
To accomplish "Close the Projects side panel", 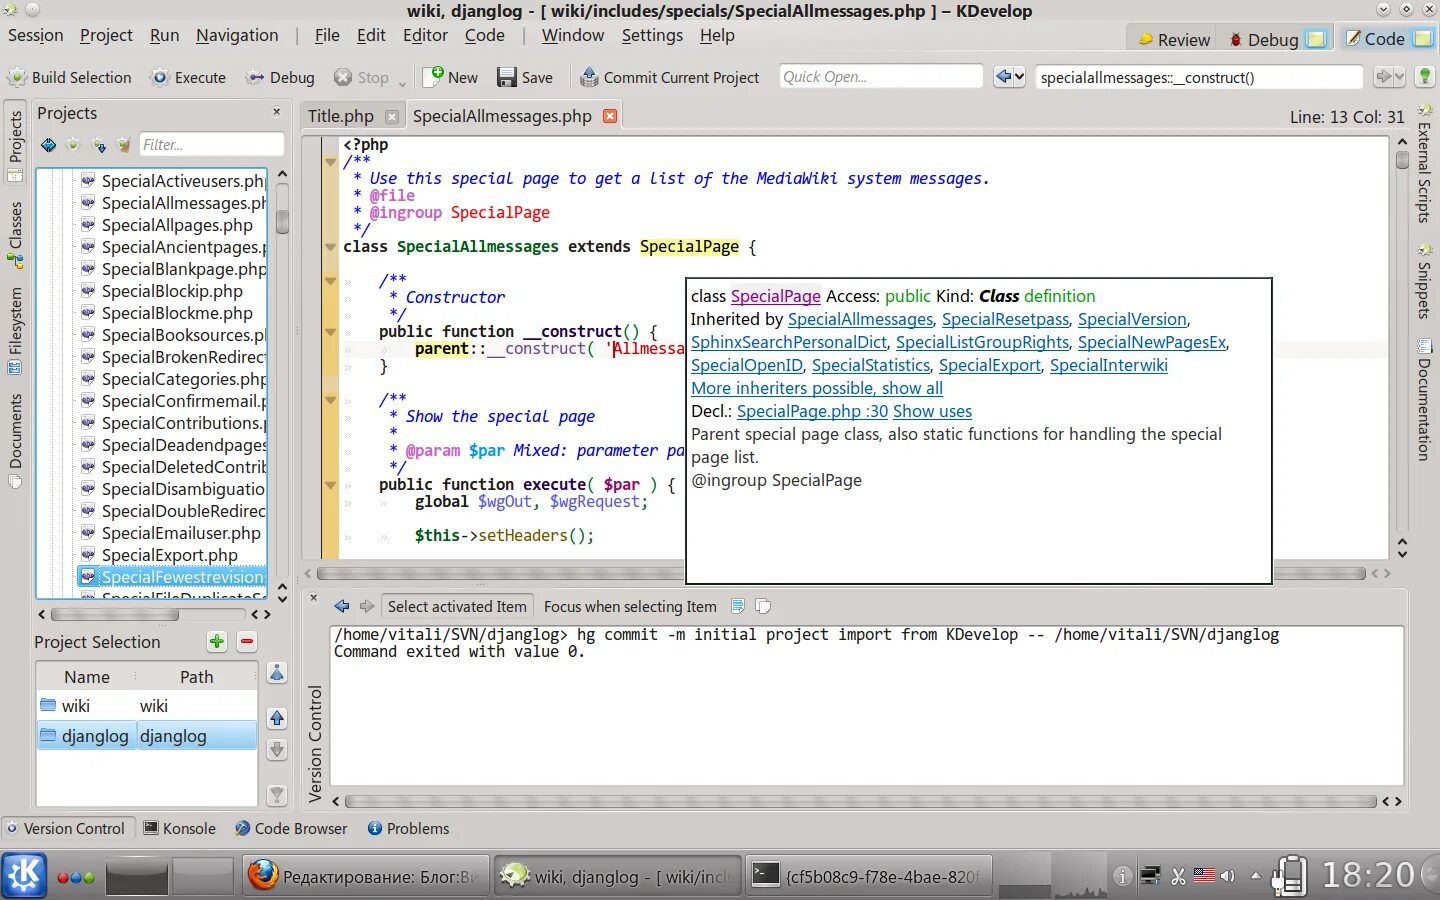I will pos(277,112).
